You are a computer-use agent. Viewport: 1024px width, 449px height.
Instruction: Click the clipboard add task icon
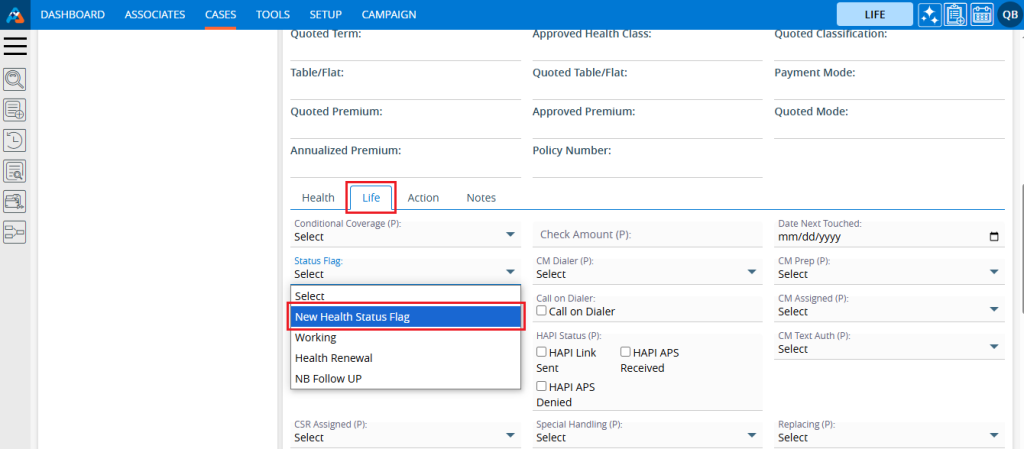[955, 15]
